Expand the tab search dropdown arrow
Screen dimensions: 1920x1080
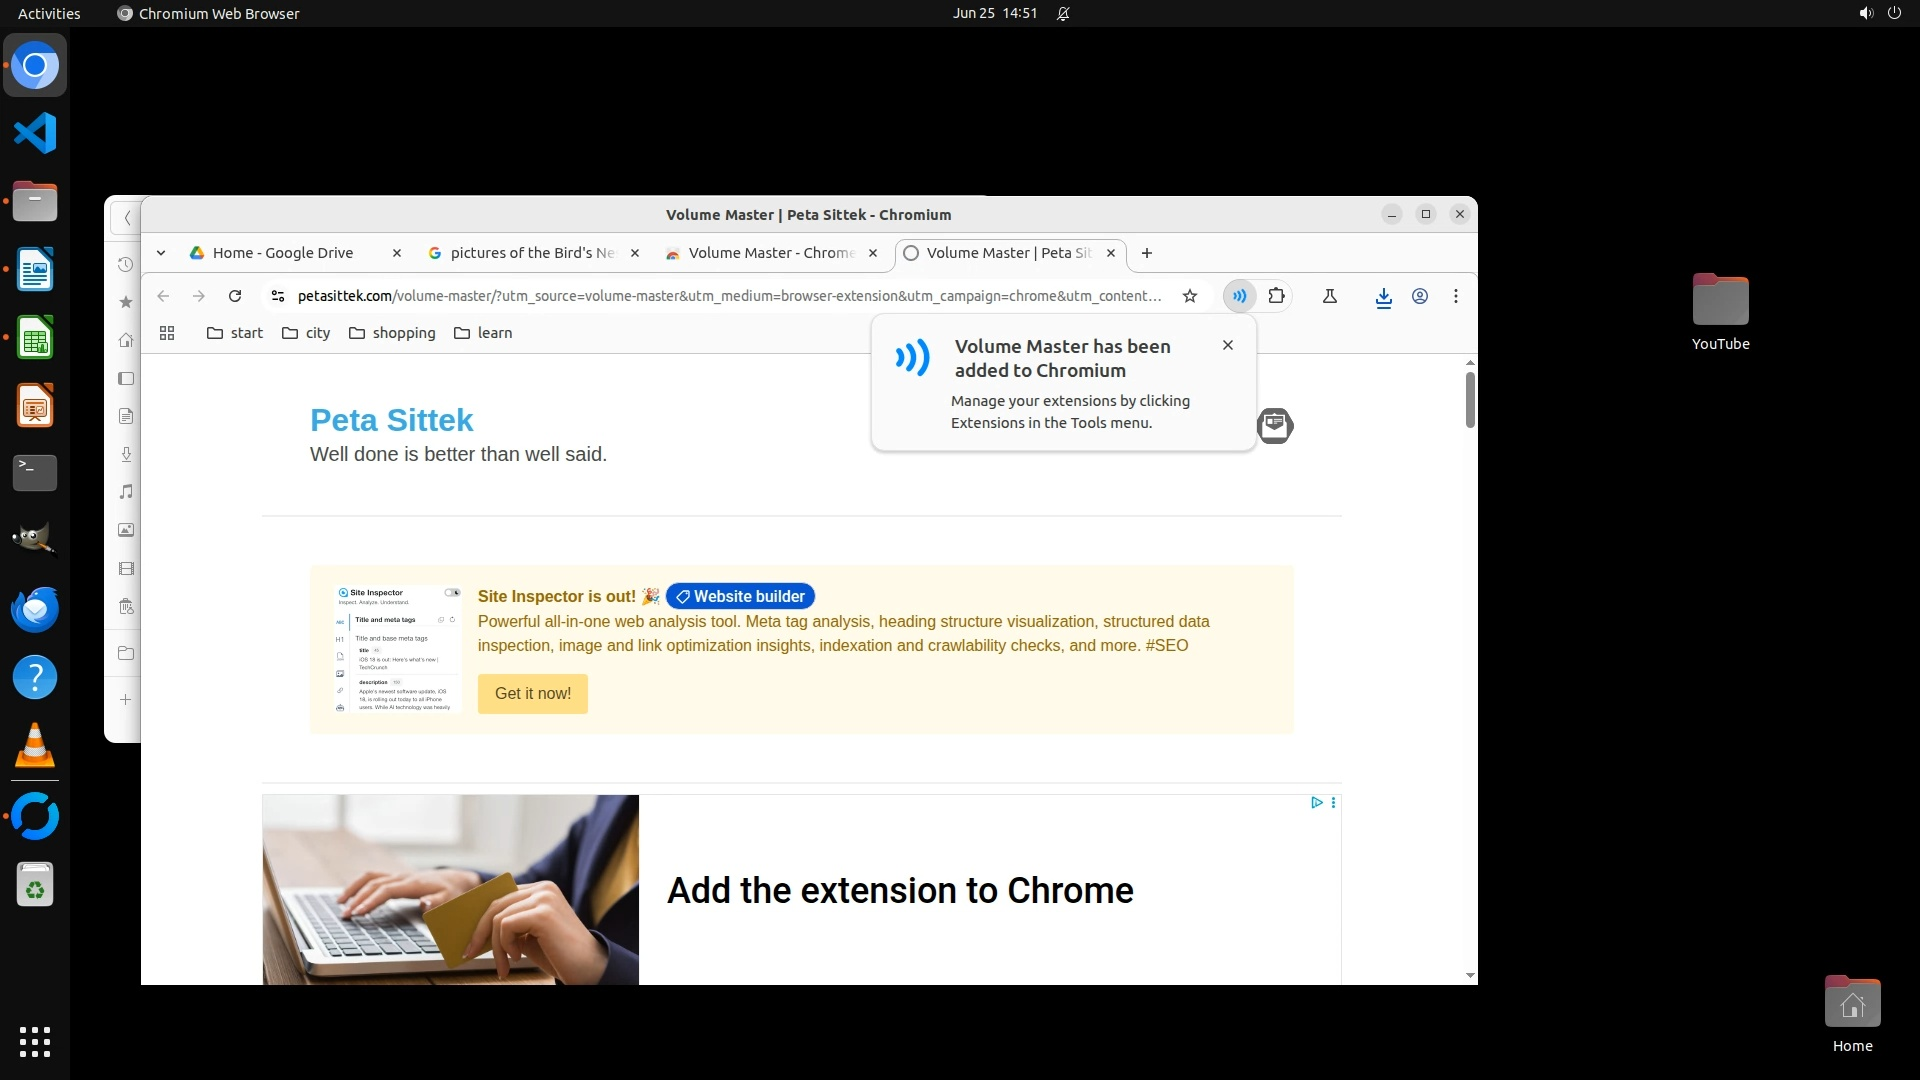(x=161, y=253)
